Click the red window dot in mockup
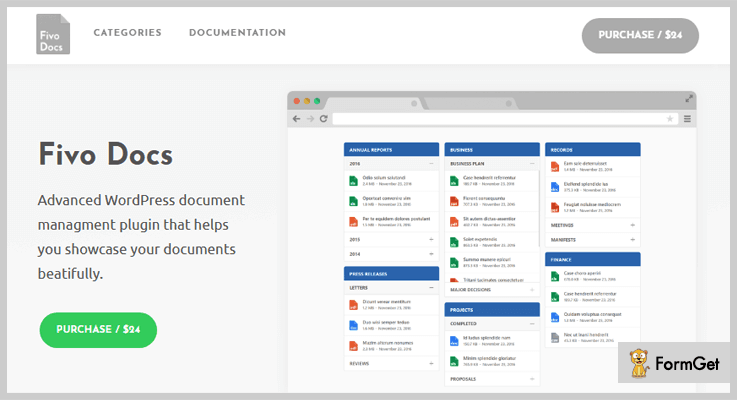737x400 pixels. (297, 101)
